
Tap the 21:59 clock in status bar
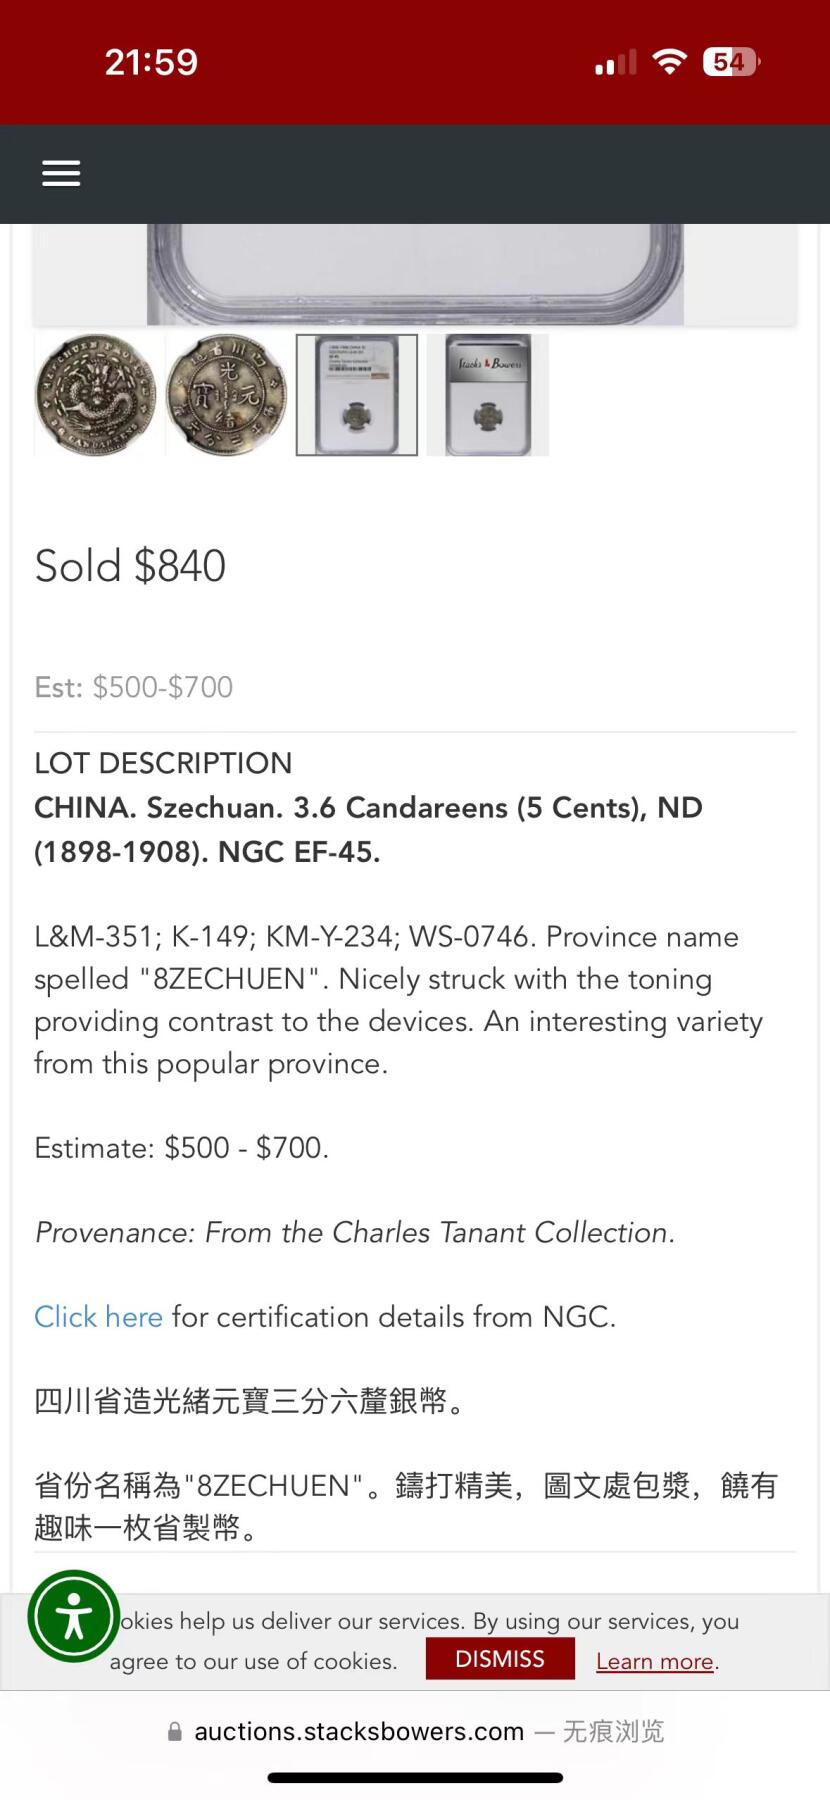point(151,62)
